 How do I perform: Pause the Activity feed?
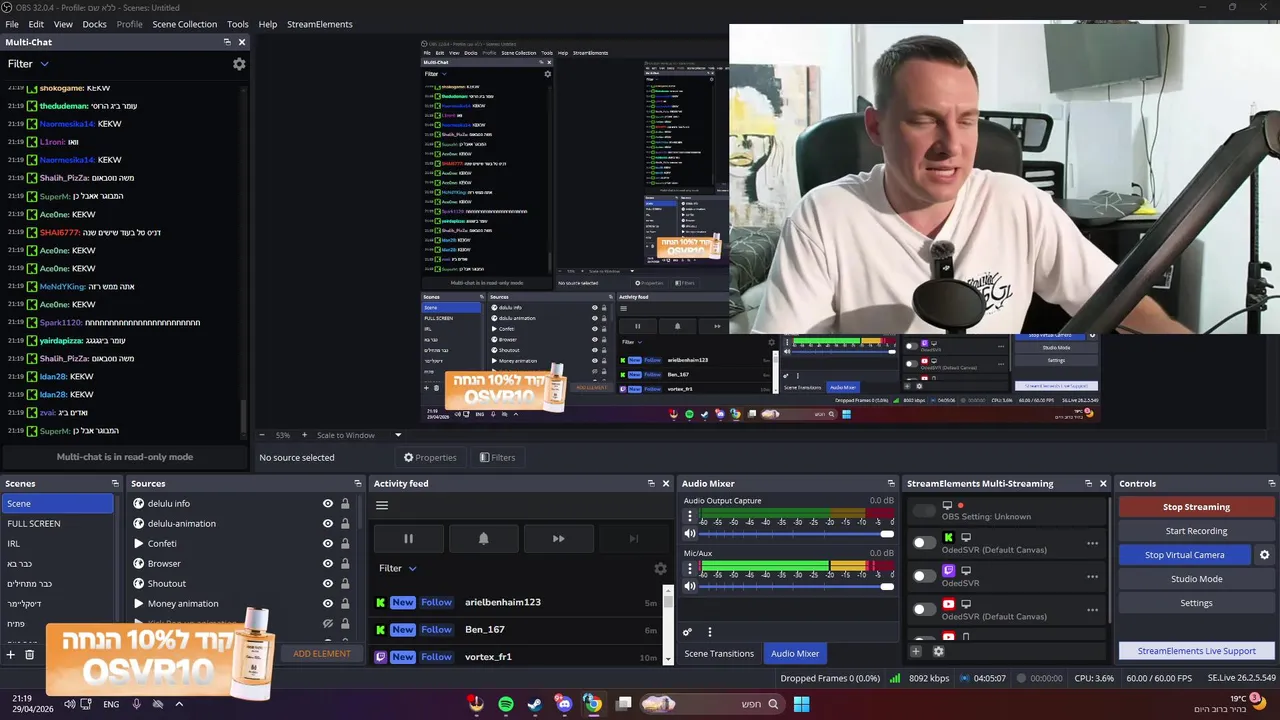[408, 539]
